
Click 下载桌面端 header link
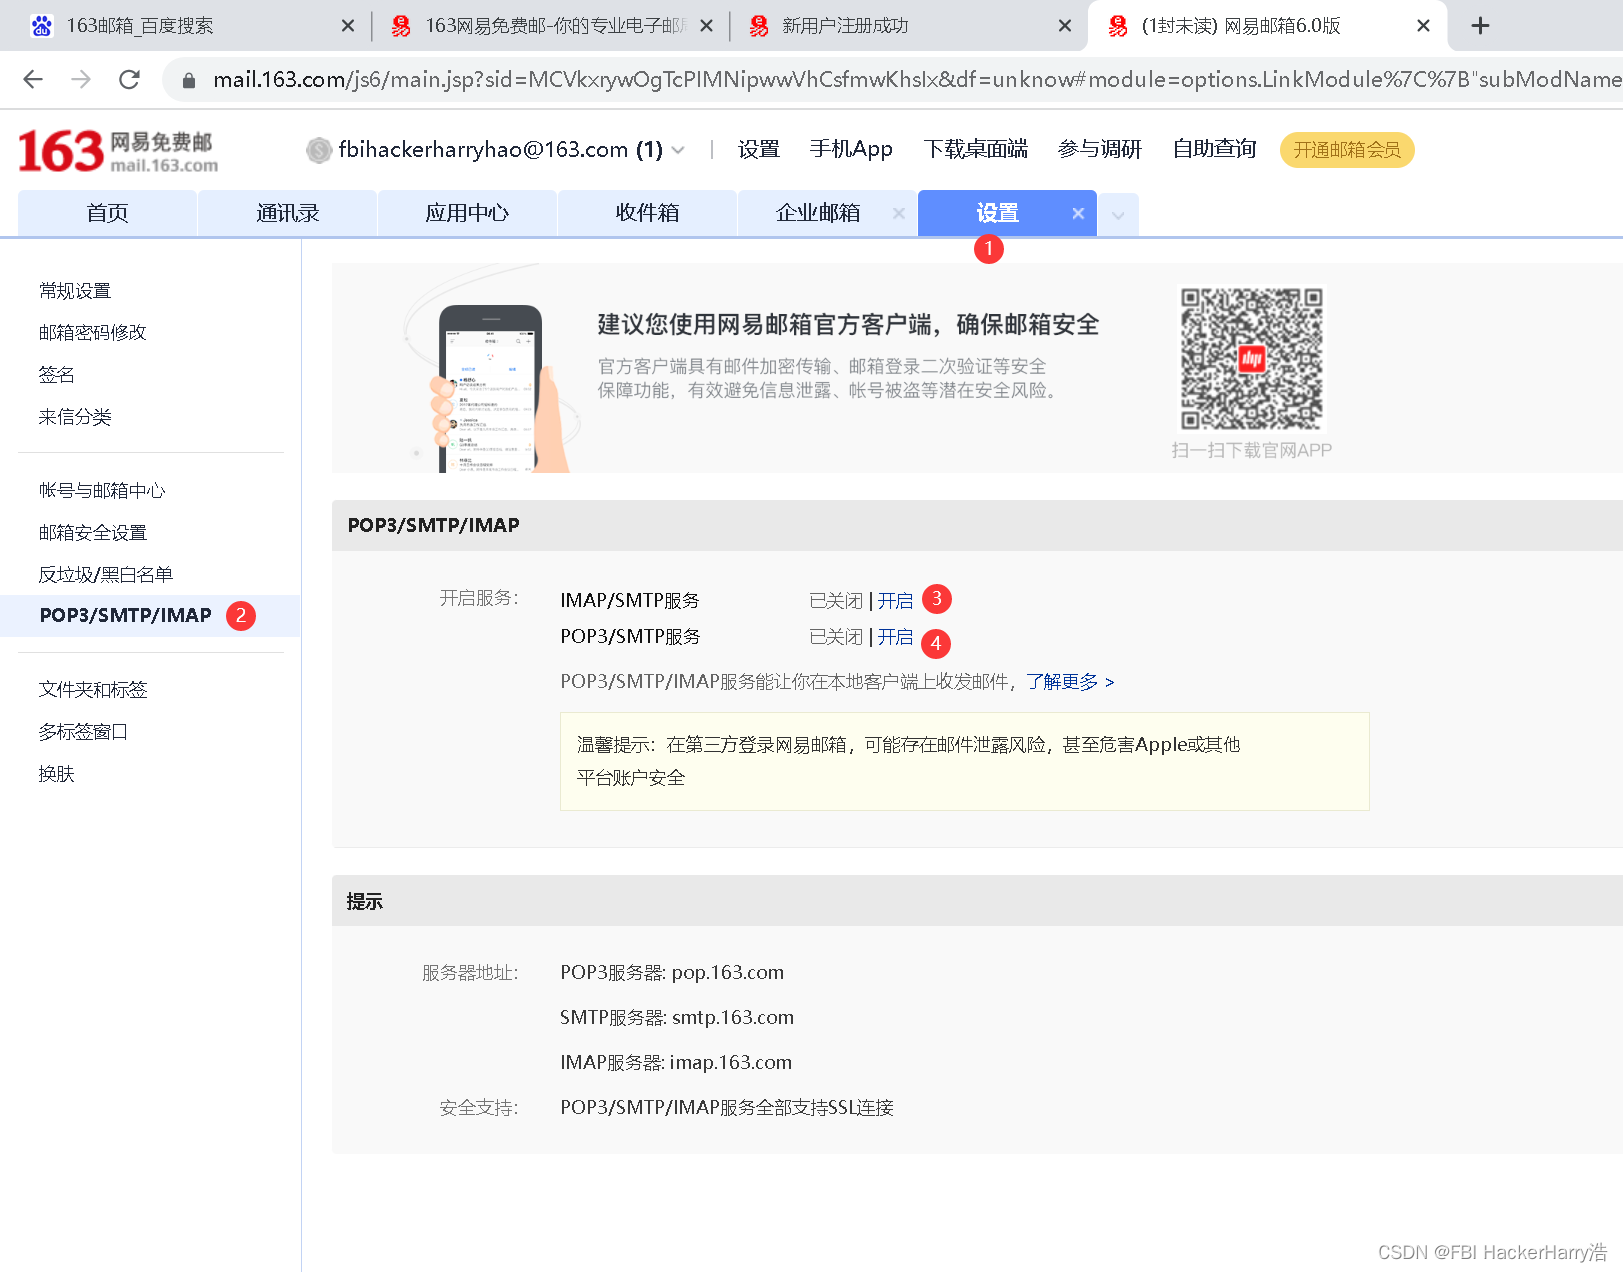[976, 150]
